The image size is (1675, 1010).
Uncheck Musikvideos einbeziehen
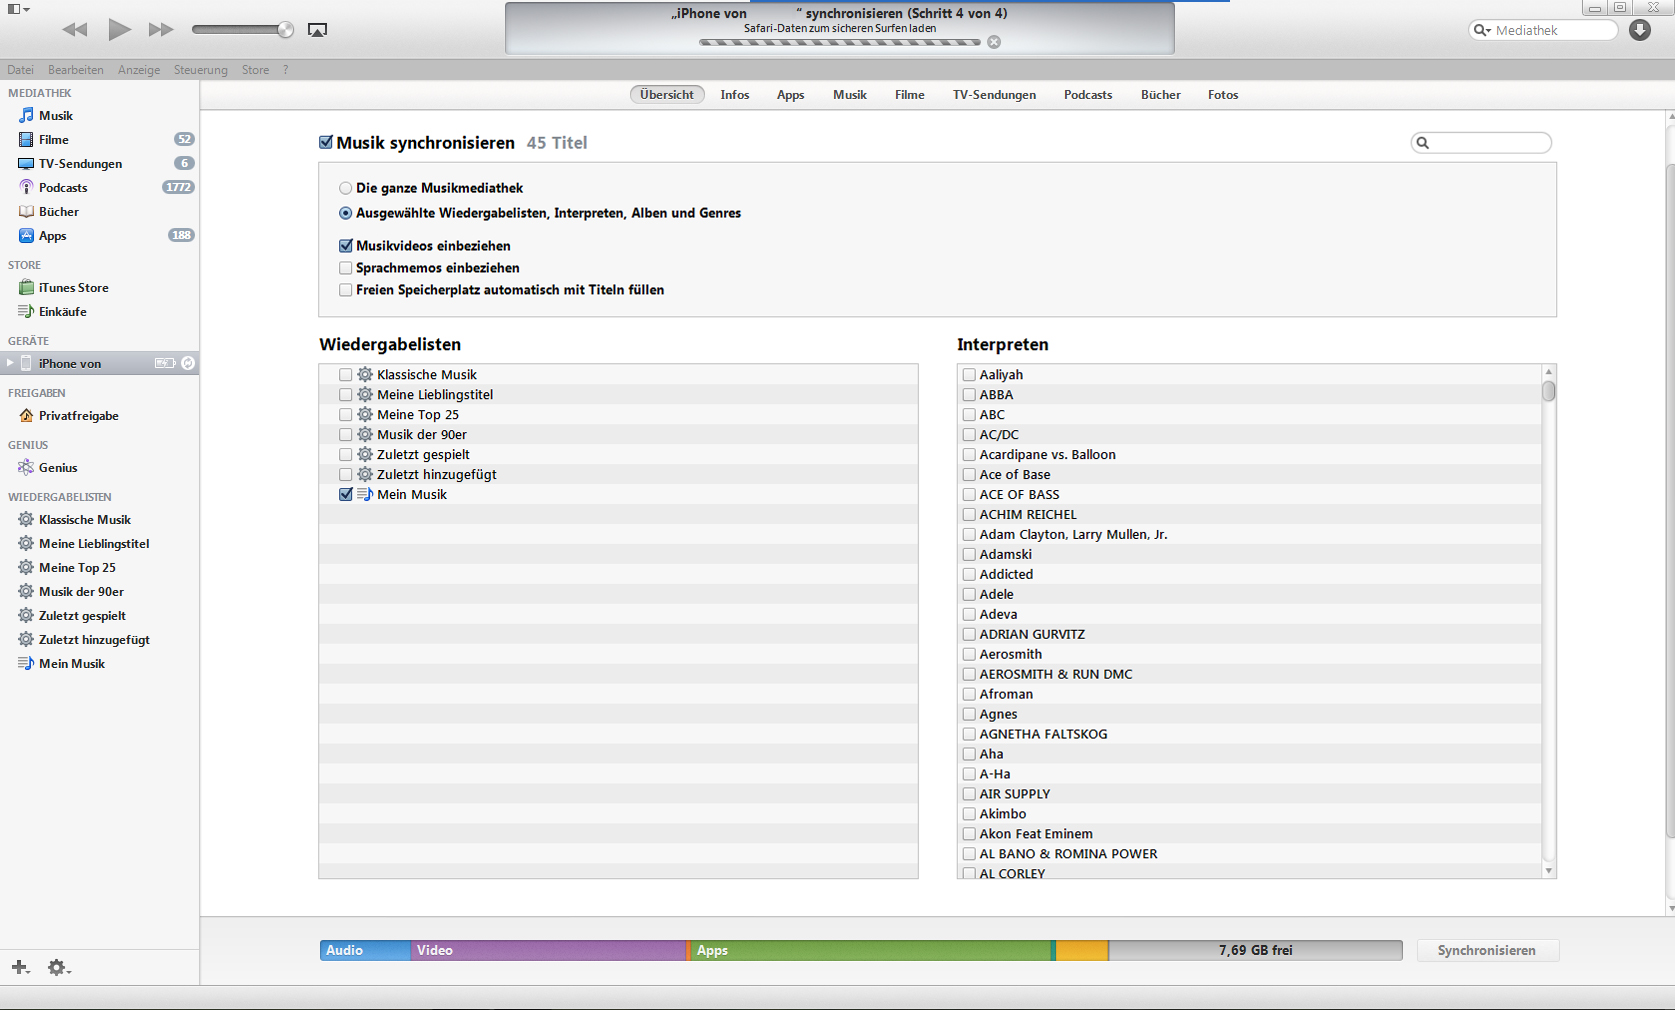[x=346, y=245]
